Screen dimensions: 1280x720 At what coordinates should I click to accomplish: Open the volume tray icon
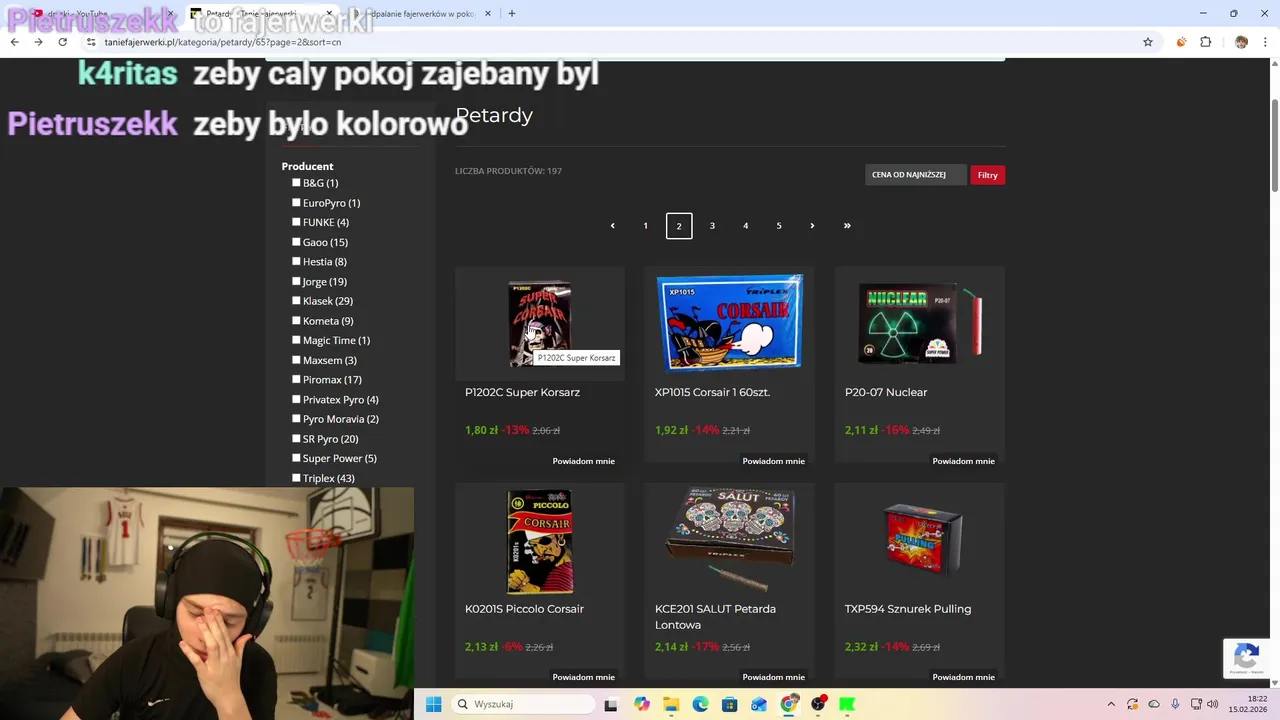pyautogui.click(x=1212, y=704)
